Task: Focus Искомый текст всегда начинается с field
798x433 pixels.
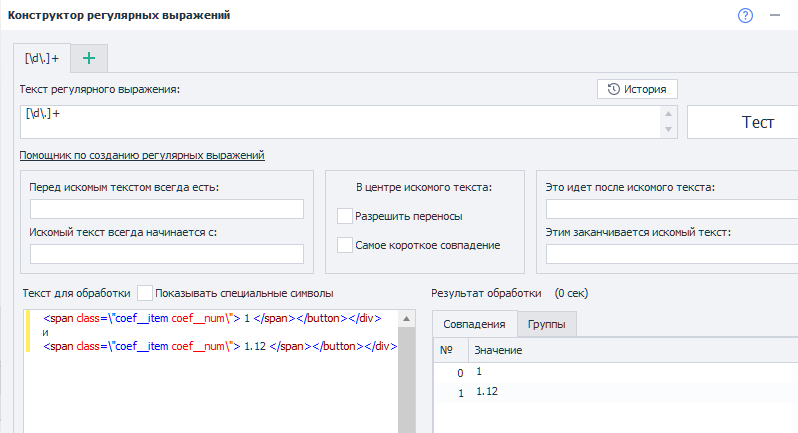Action: click(x=167, y=254)
